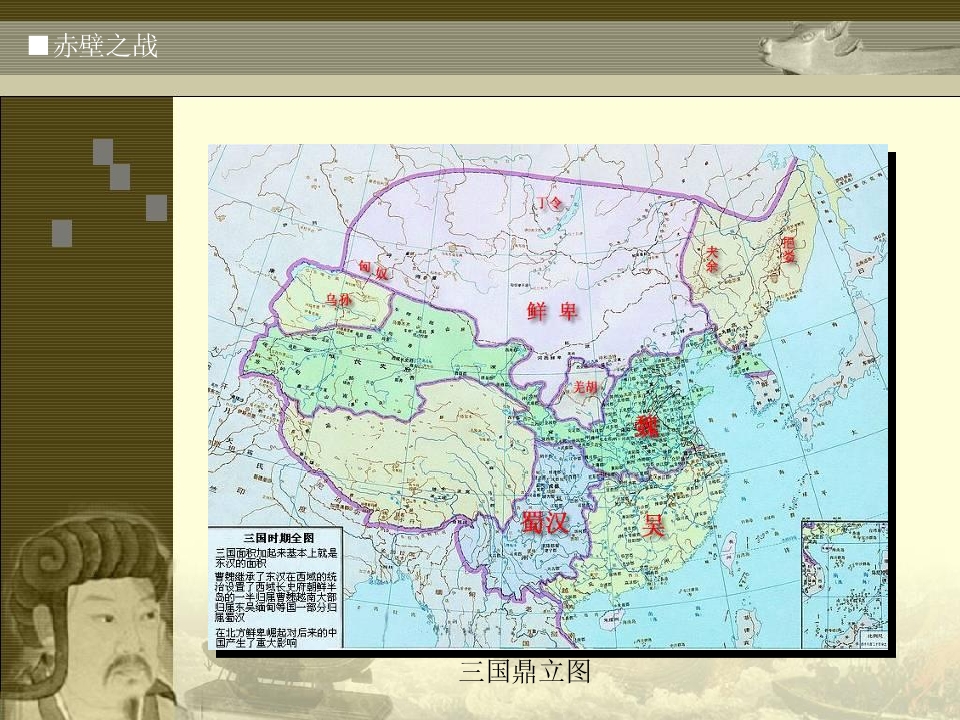
Task: Click the 夫余 label on map
Action: click(711, 259)
